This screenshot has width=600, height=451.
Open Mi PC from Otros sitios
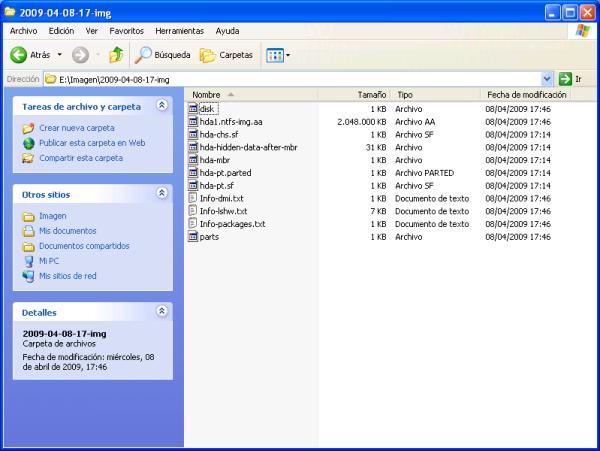[50, 261]
